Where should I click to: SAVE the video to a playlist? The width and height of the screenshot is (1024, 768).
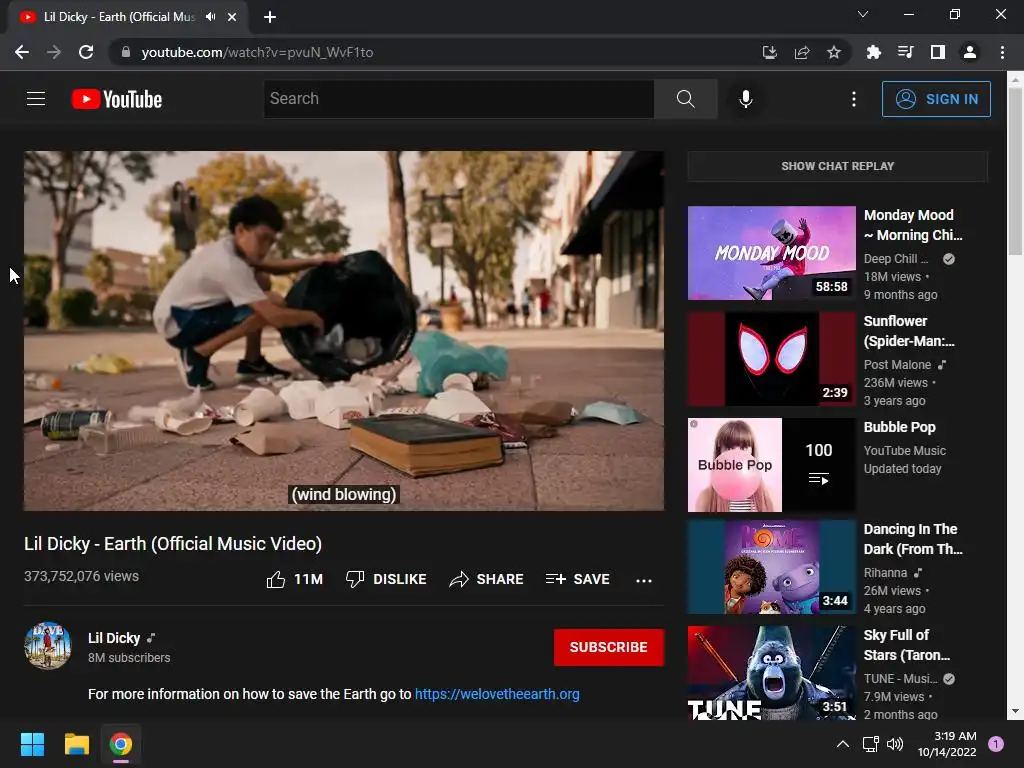coord(578,579)
